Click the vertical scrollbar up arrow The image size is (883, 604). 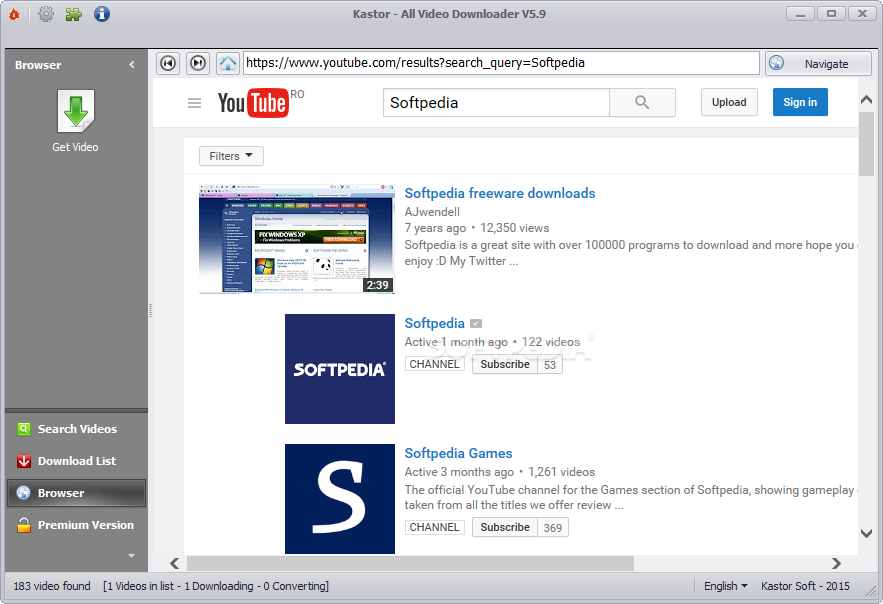pyautogui.click(x=866, y=100)
